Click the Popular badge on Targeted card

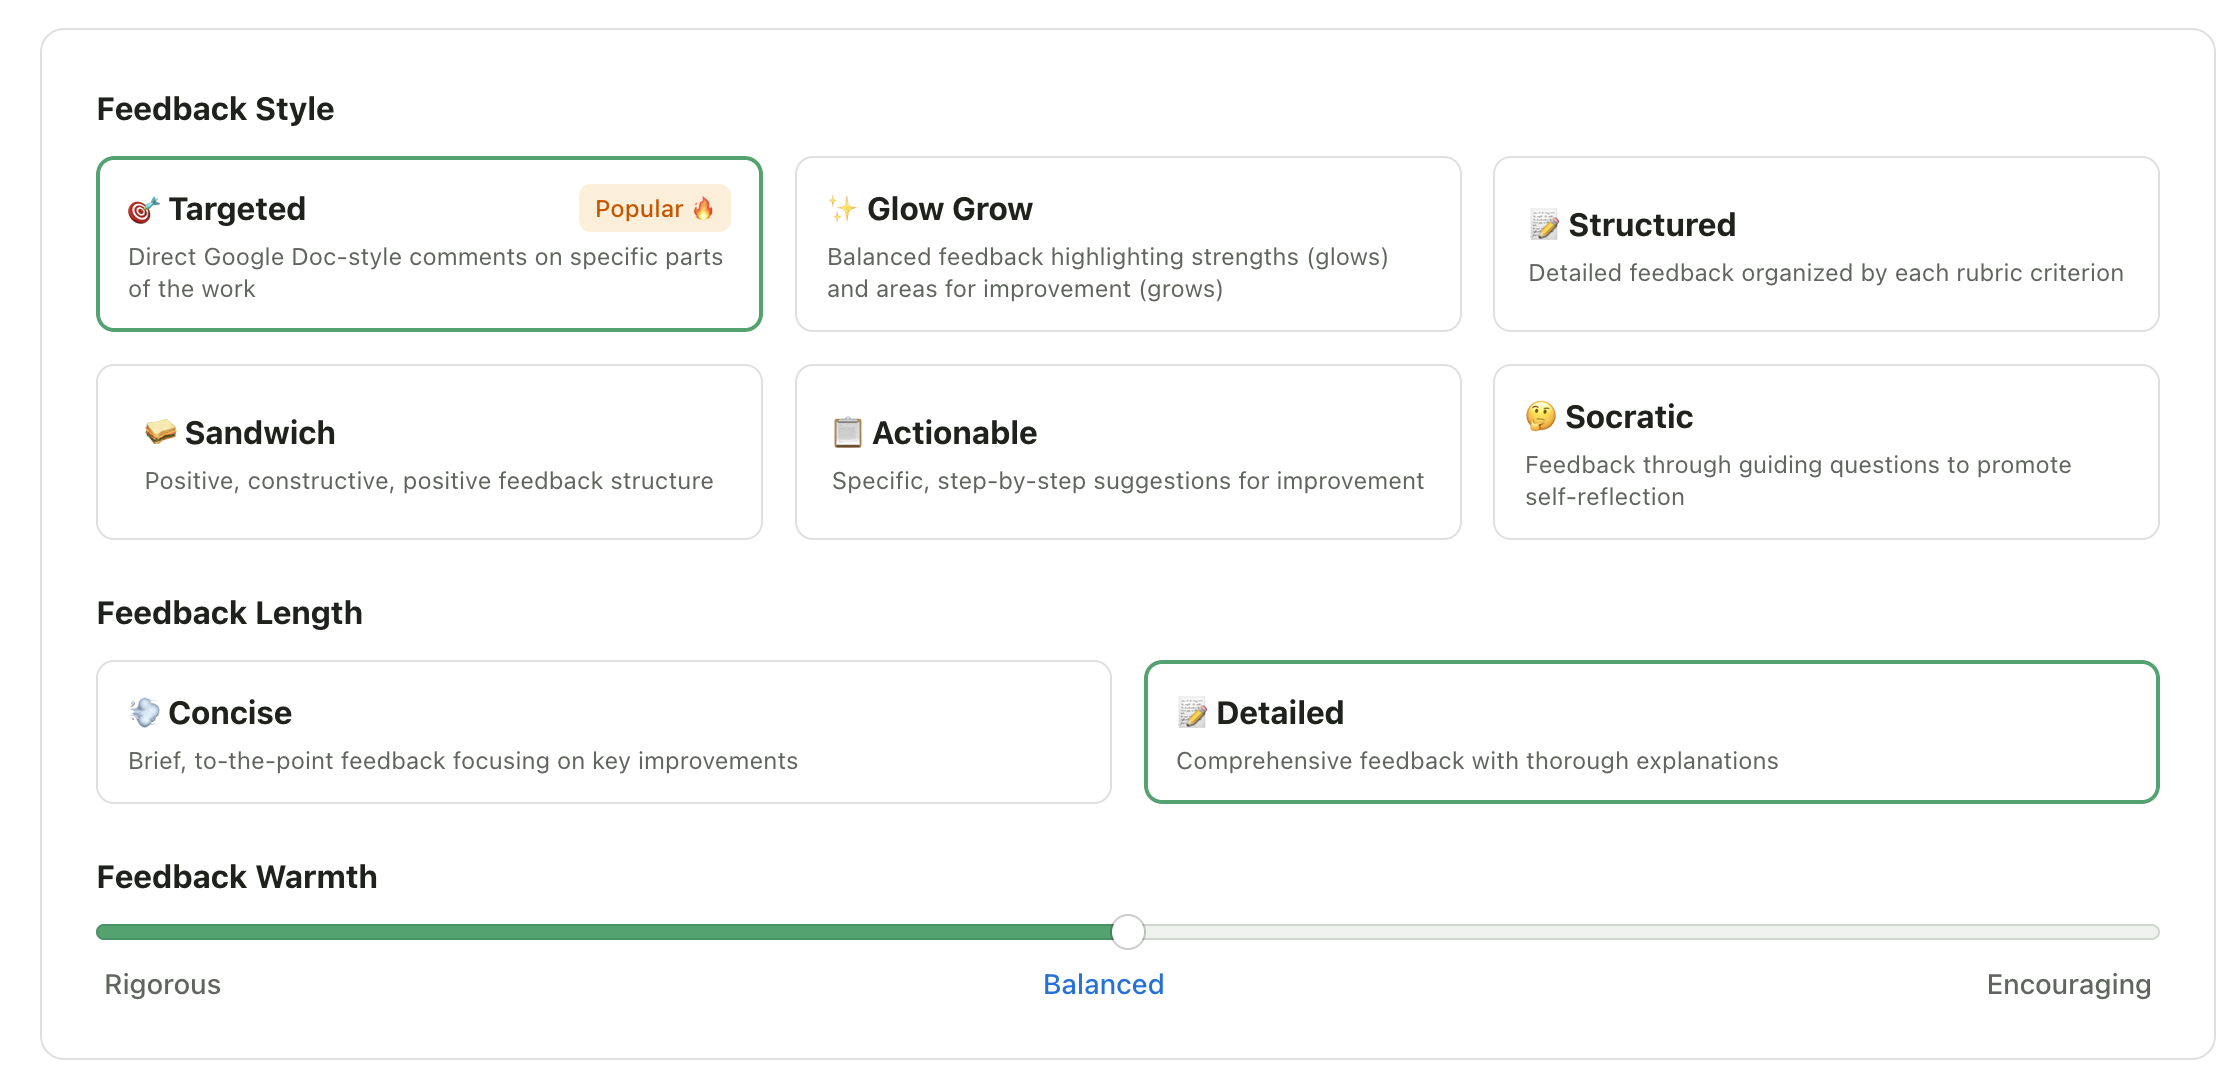(655, 208)
